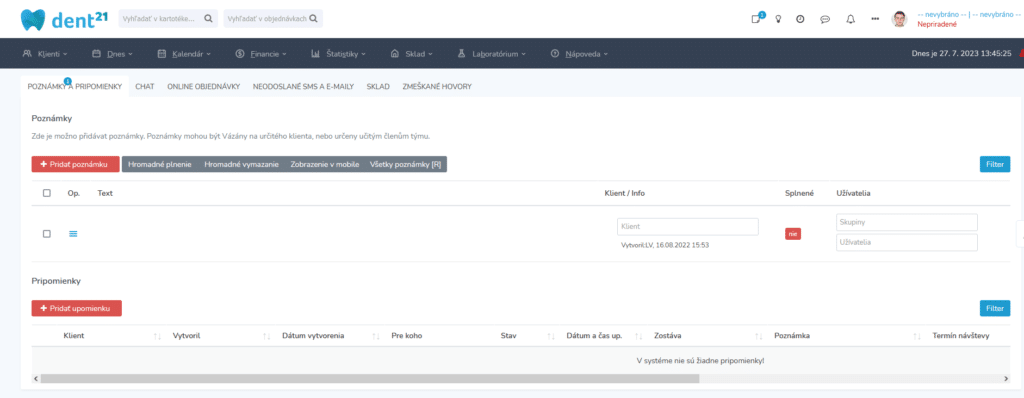
Task: Open the Užívatelia selector field in the note row
Action: pyautogui.click(x=906, y=242)
